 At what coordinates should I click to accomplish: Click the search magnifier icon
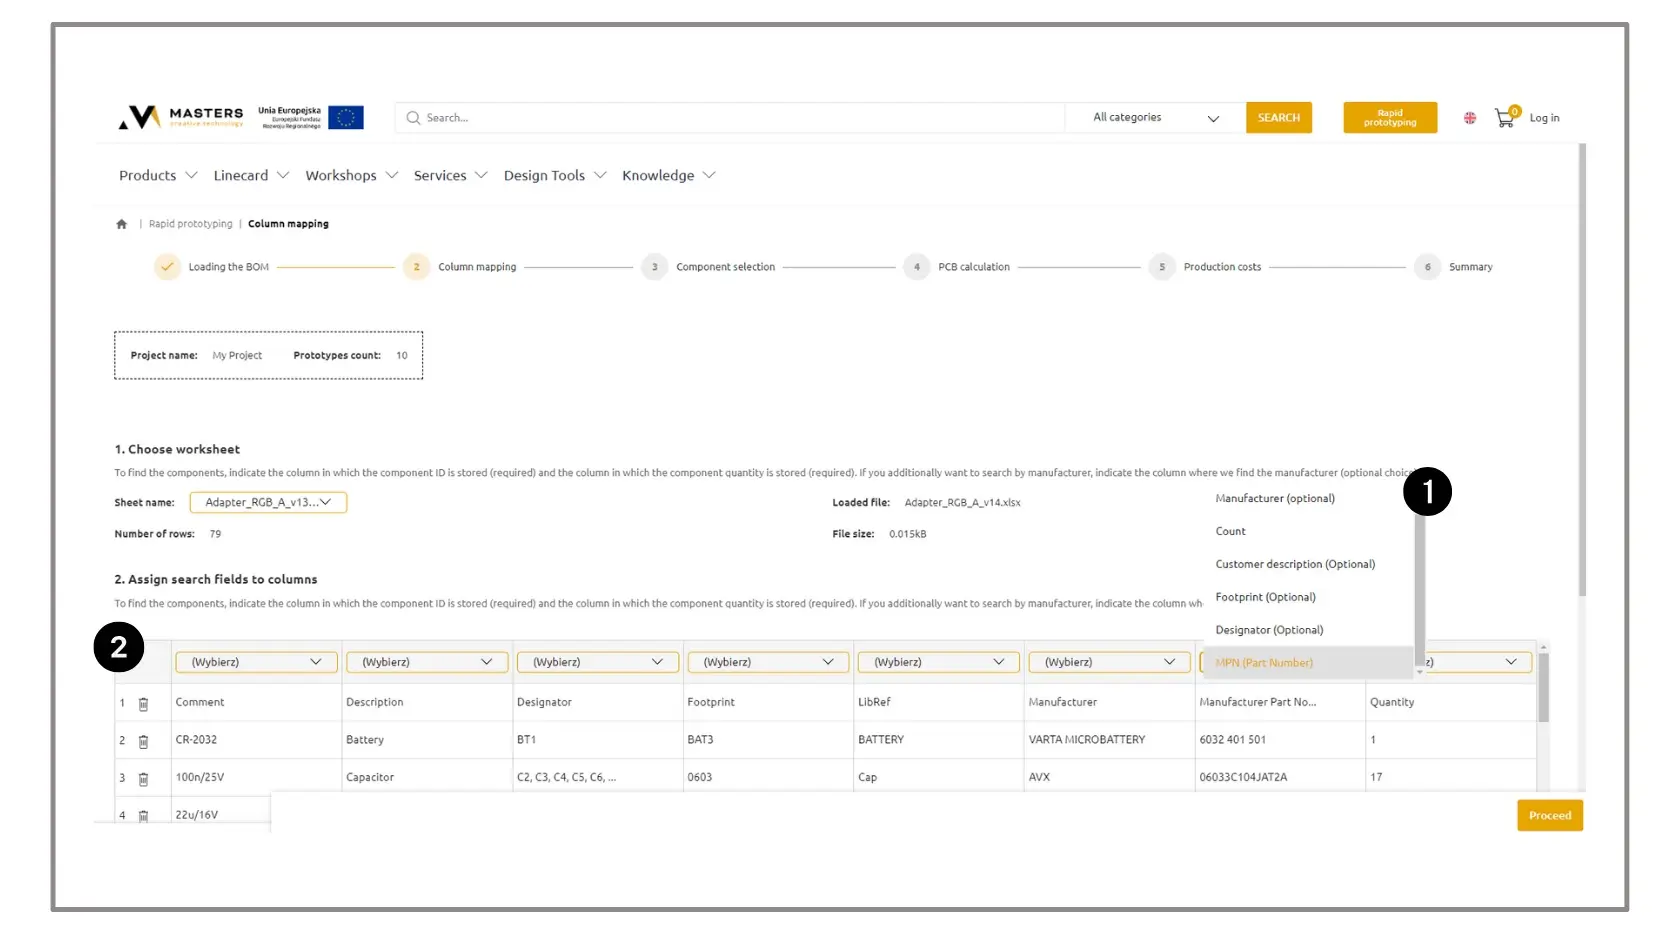tap(413, 118)
